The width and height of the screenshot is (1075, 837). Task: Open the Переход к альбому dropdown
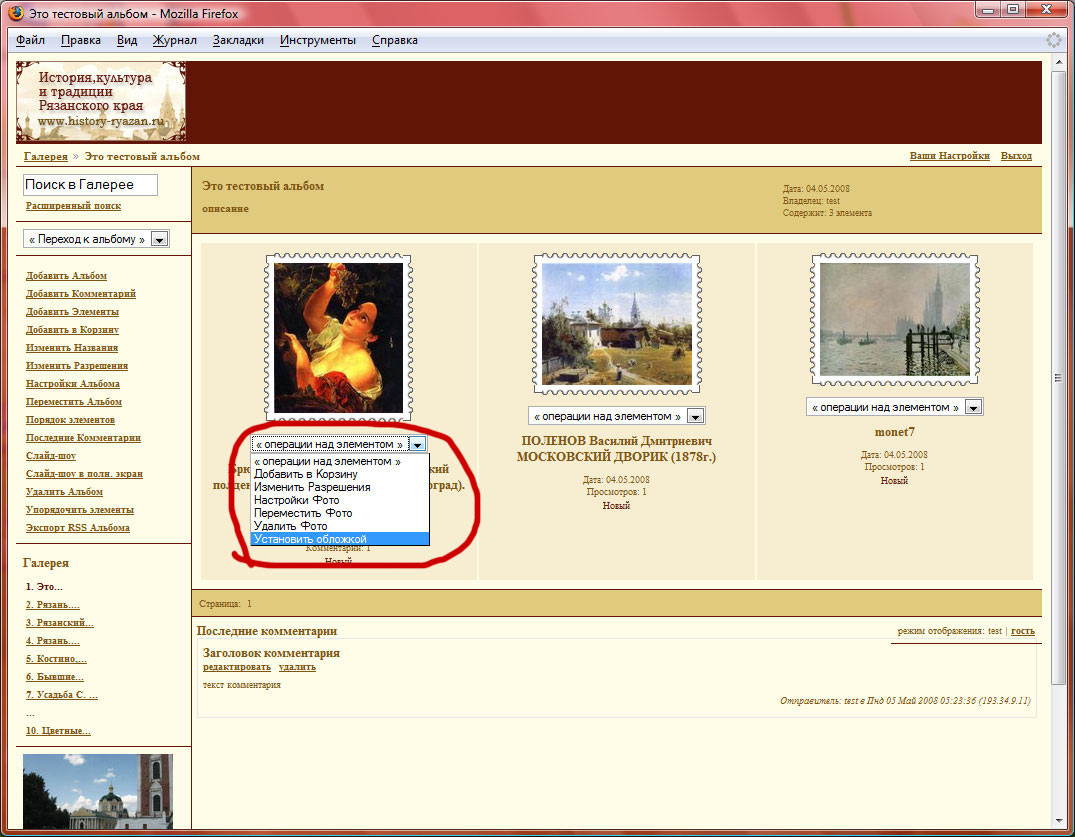(96, 239)
